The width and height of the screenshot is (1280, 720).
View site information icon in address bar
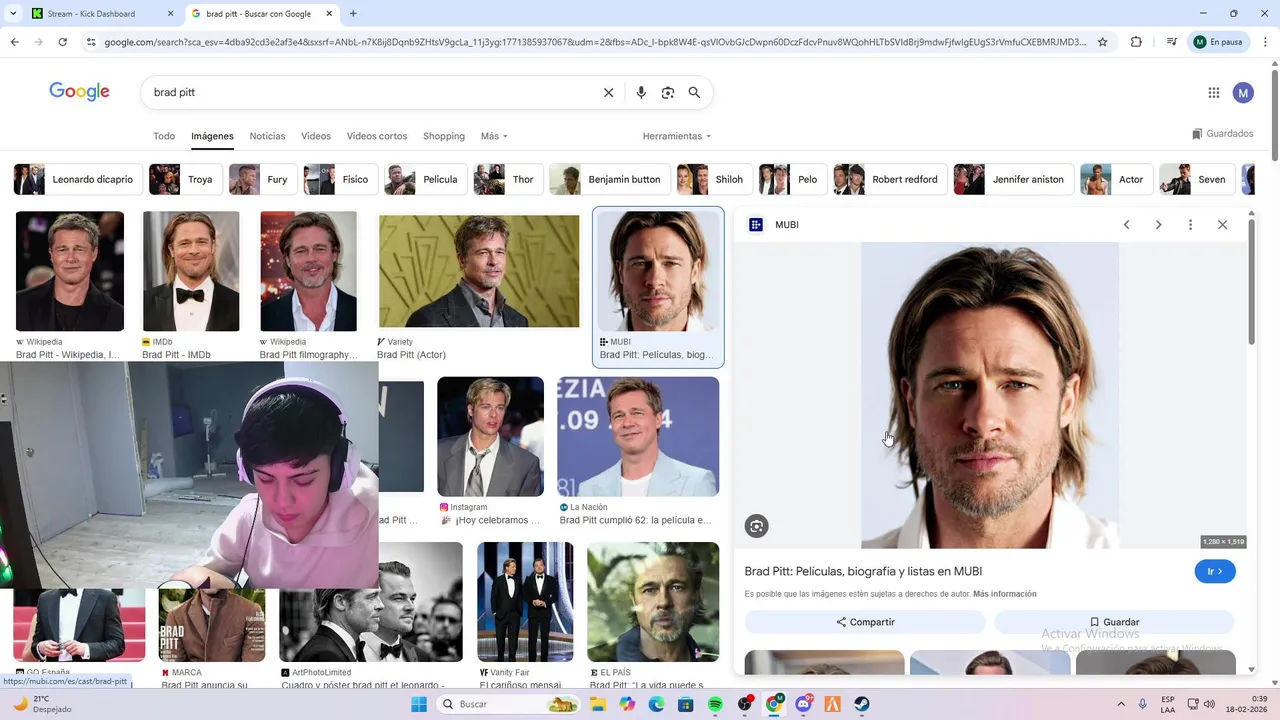(91, 42)
